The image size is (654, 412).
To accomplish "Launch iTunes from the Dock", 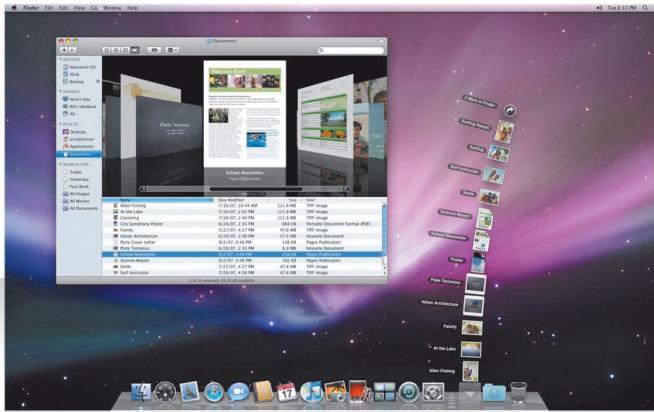I will point(311,392).
